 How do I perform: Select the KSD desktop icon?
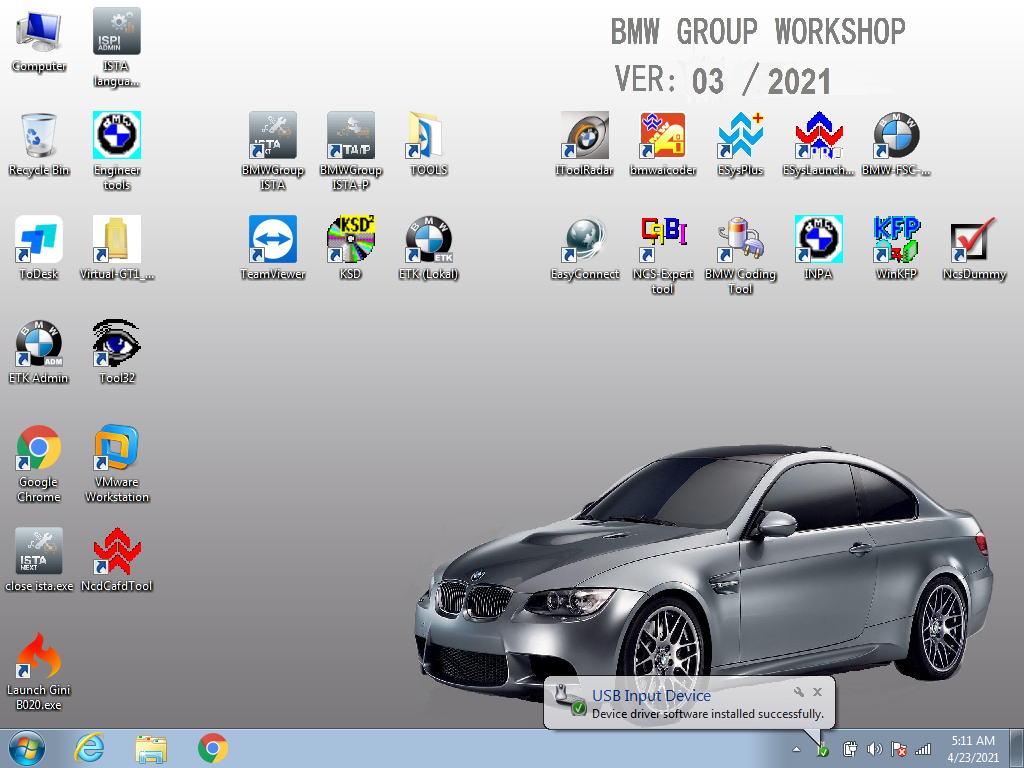coord(351,240)
